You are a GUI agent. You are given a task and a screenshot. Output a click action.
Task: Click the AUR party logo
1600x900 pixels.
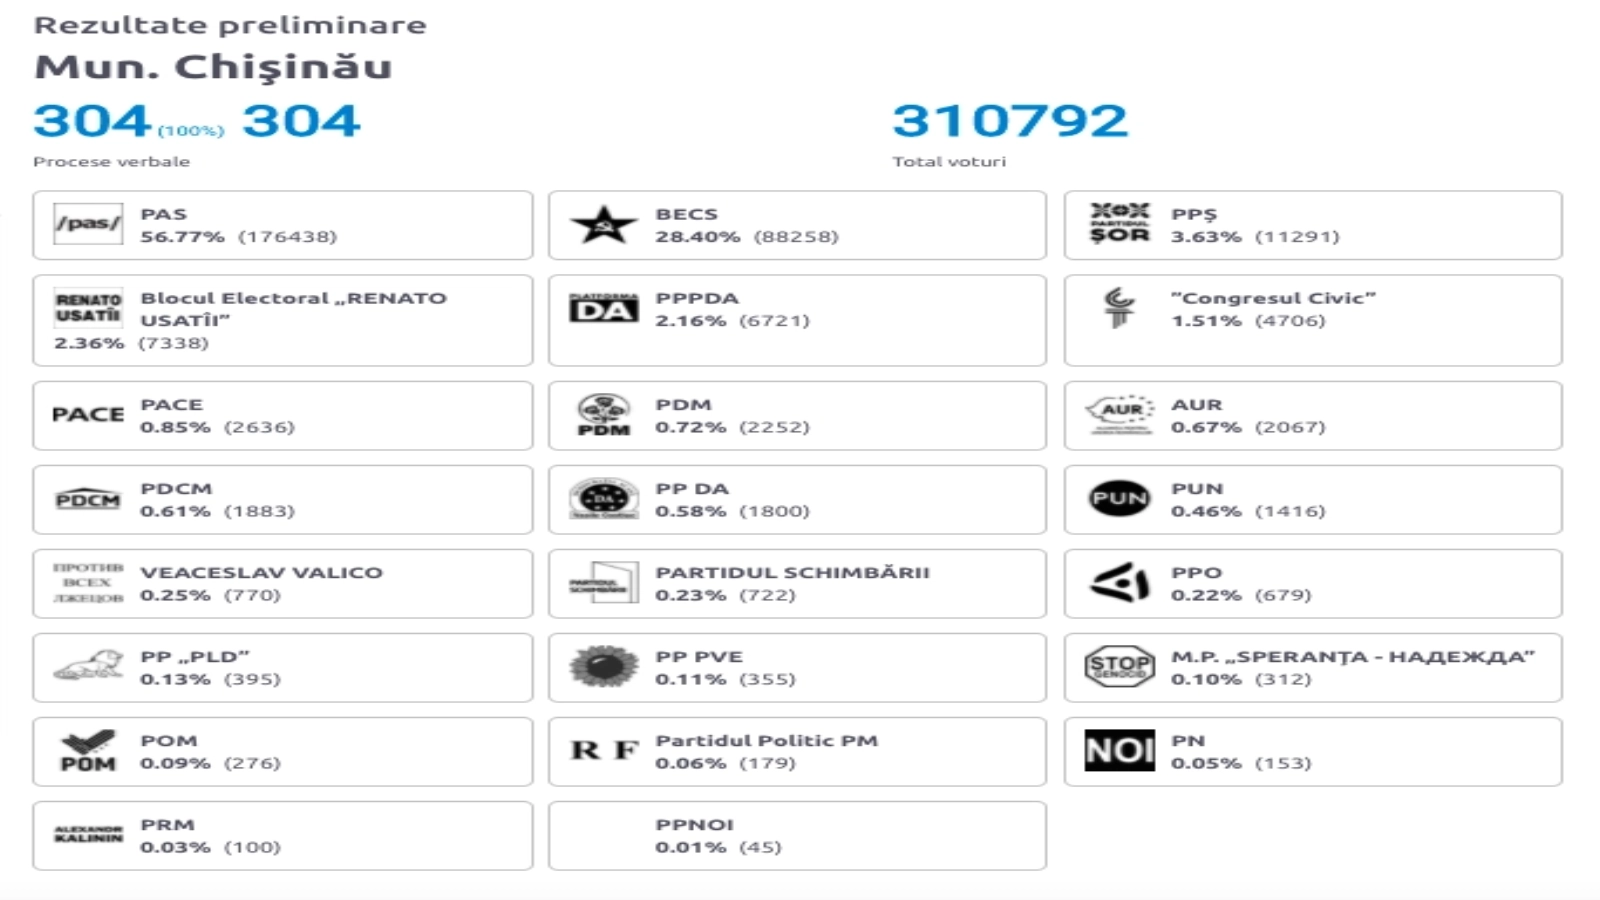coord(1119,414)
